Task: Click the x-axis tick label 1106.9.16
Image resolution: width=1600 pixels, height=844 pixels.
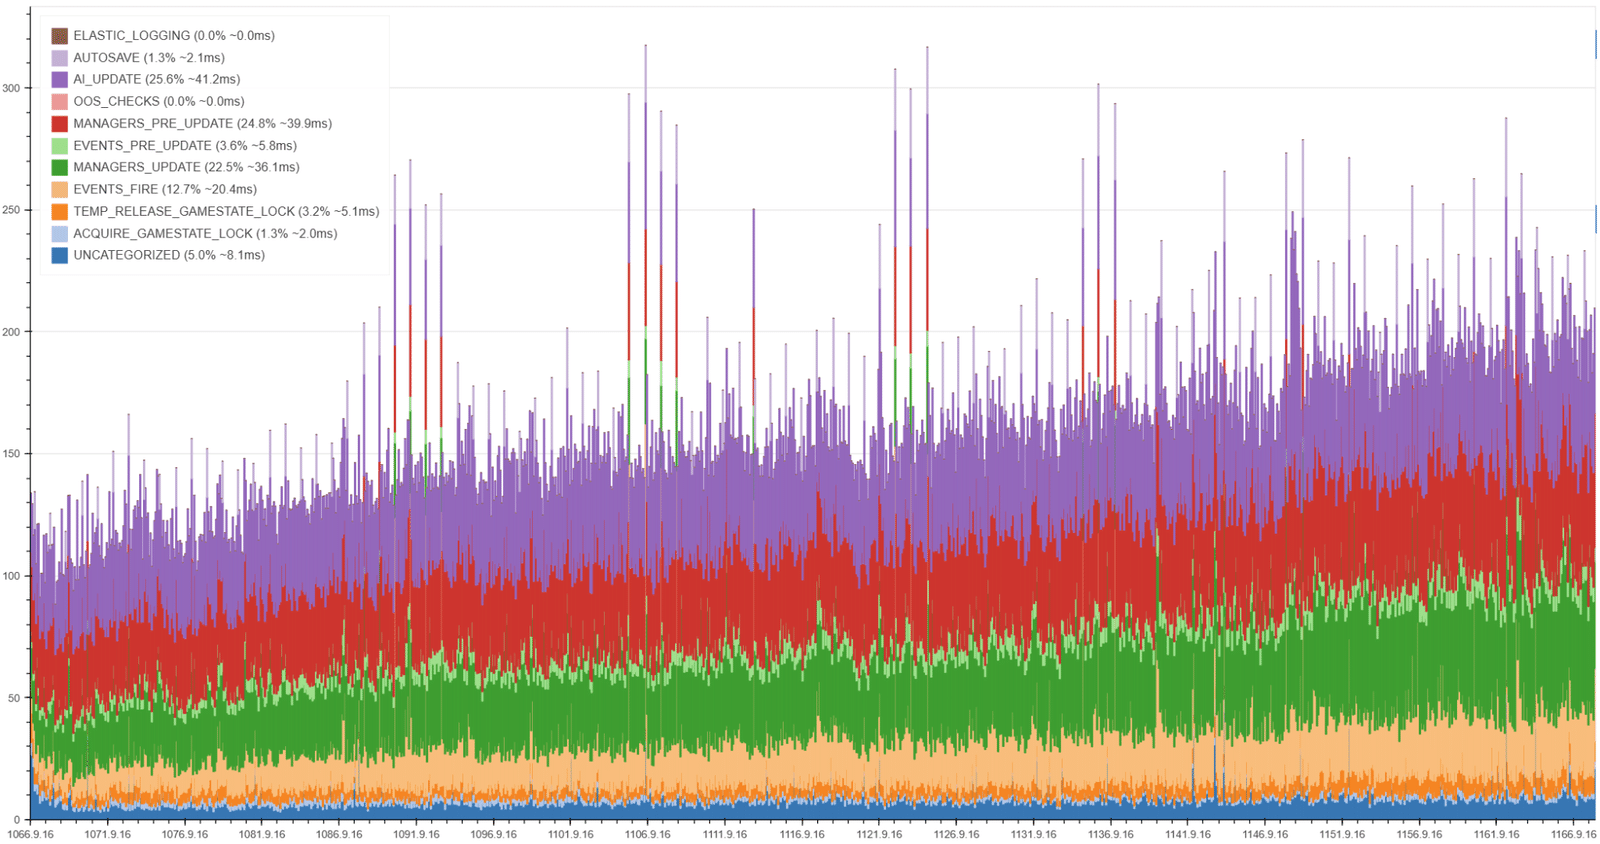Action: (648, 835)
